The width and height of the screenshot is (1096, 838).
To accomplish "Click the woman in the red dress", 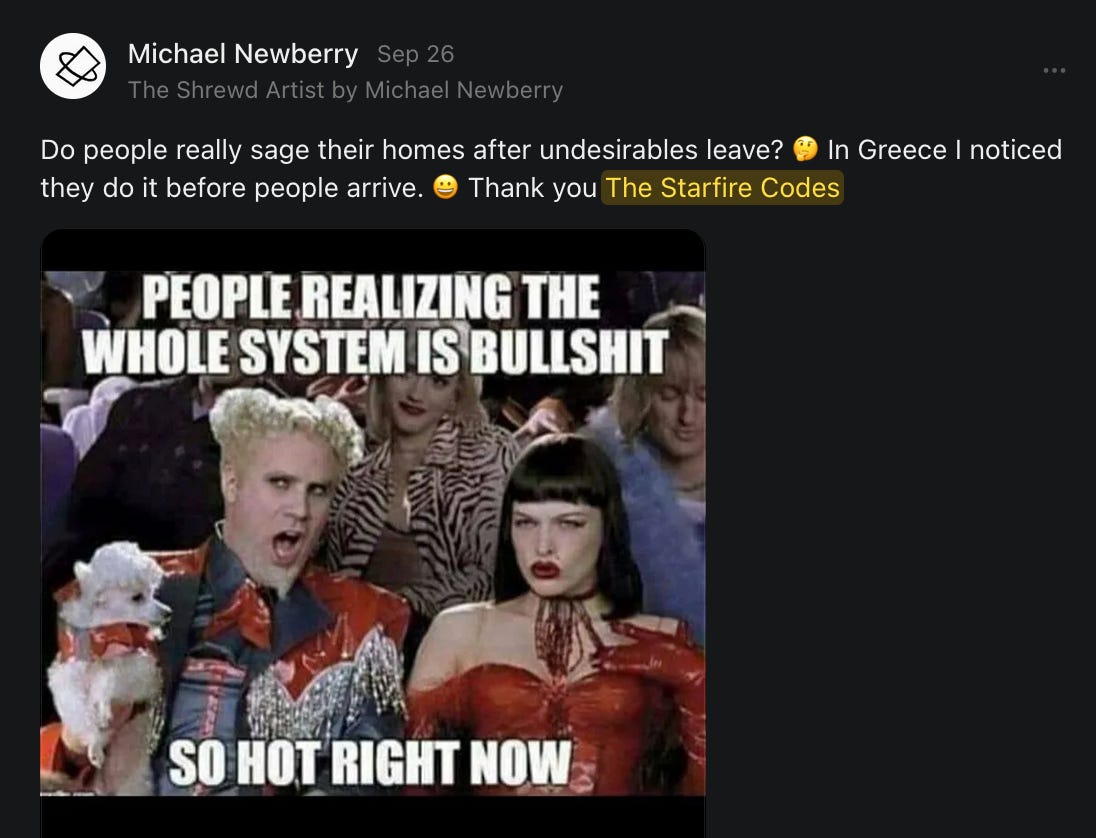I will pos(559,615).
